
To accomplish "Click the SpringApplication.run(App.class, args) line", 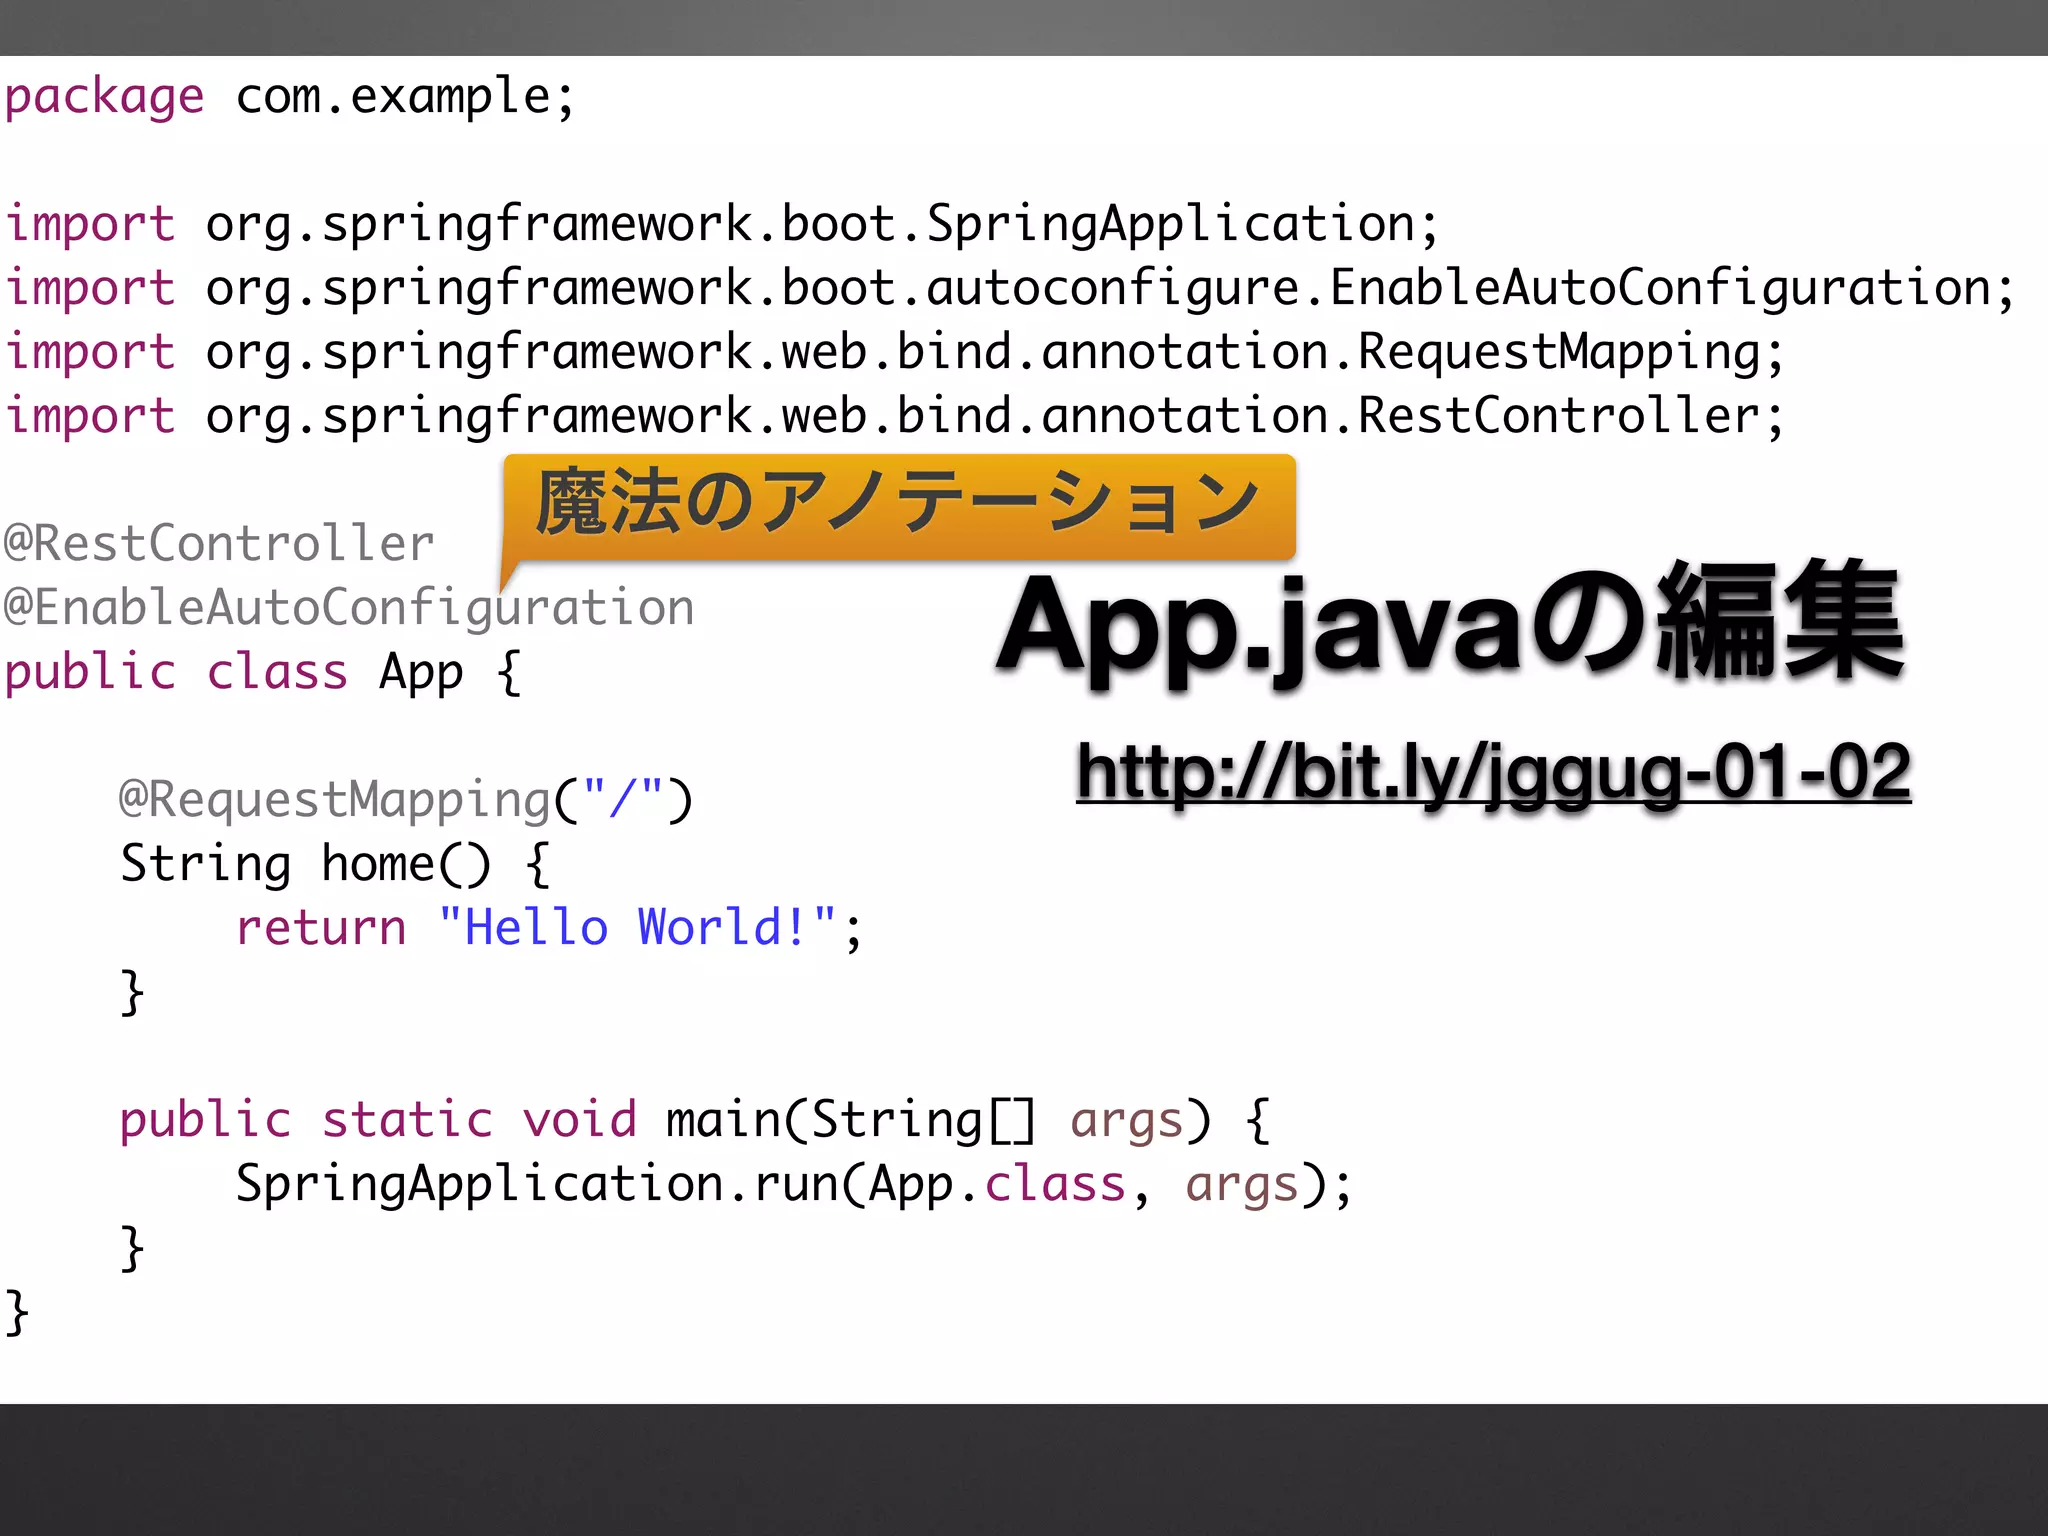I will (x=794, y=1185).
